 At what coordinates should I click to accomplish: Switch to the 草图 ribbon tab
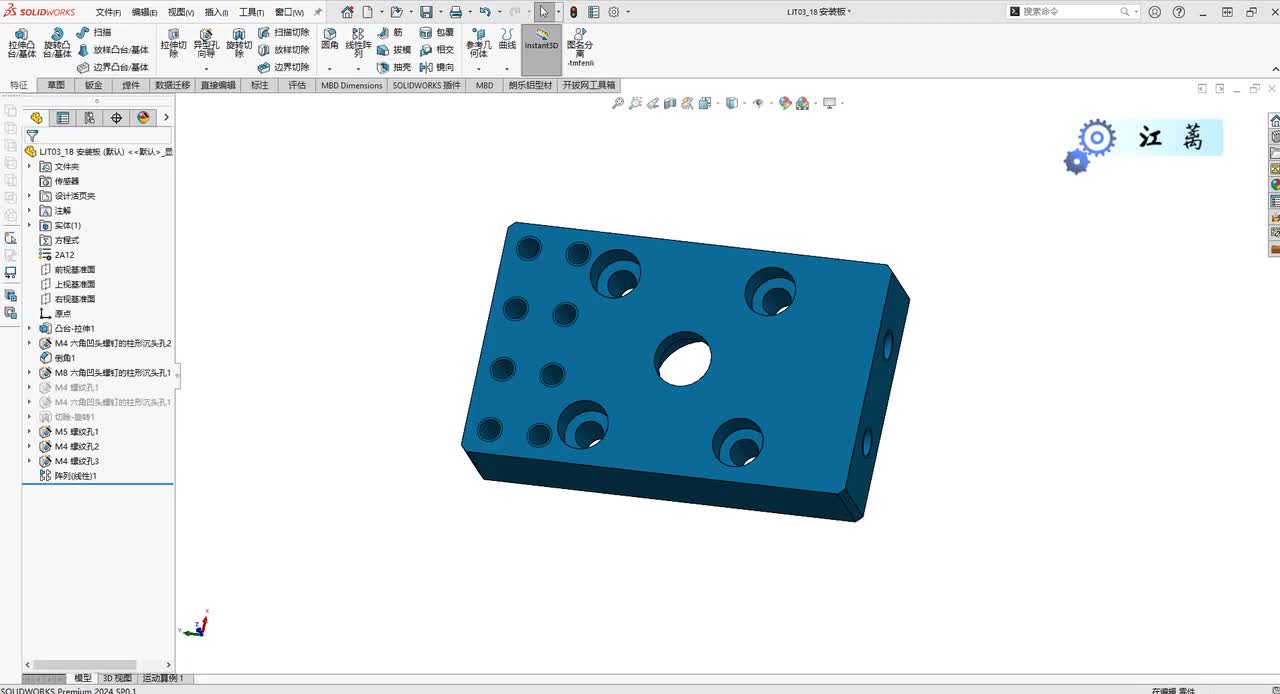tap(56, 85)
